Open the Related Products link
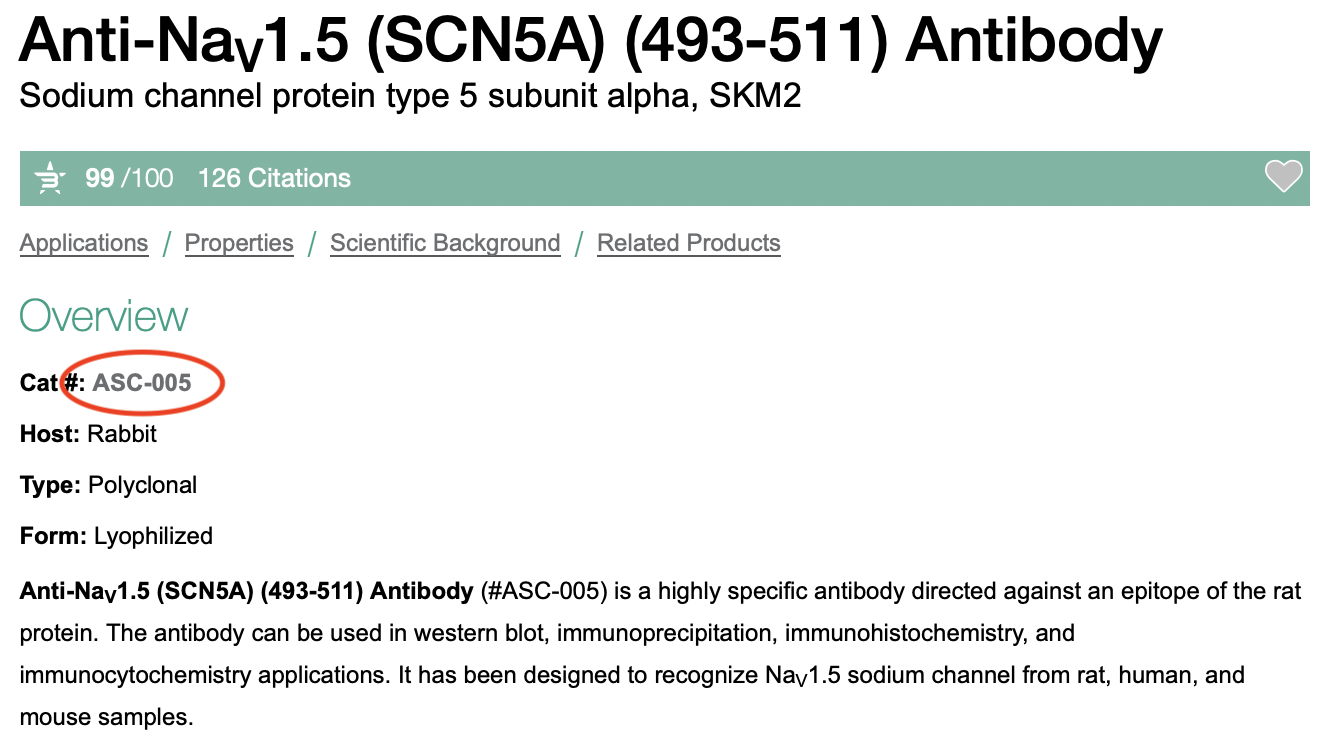1322x752 pixels. [688, 243]
